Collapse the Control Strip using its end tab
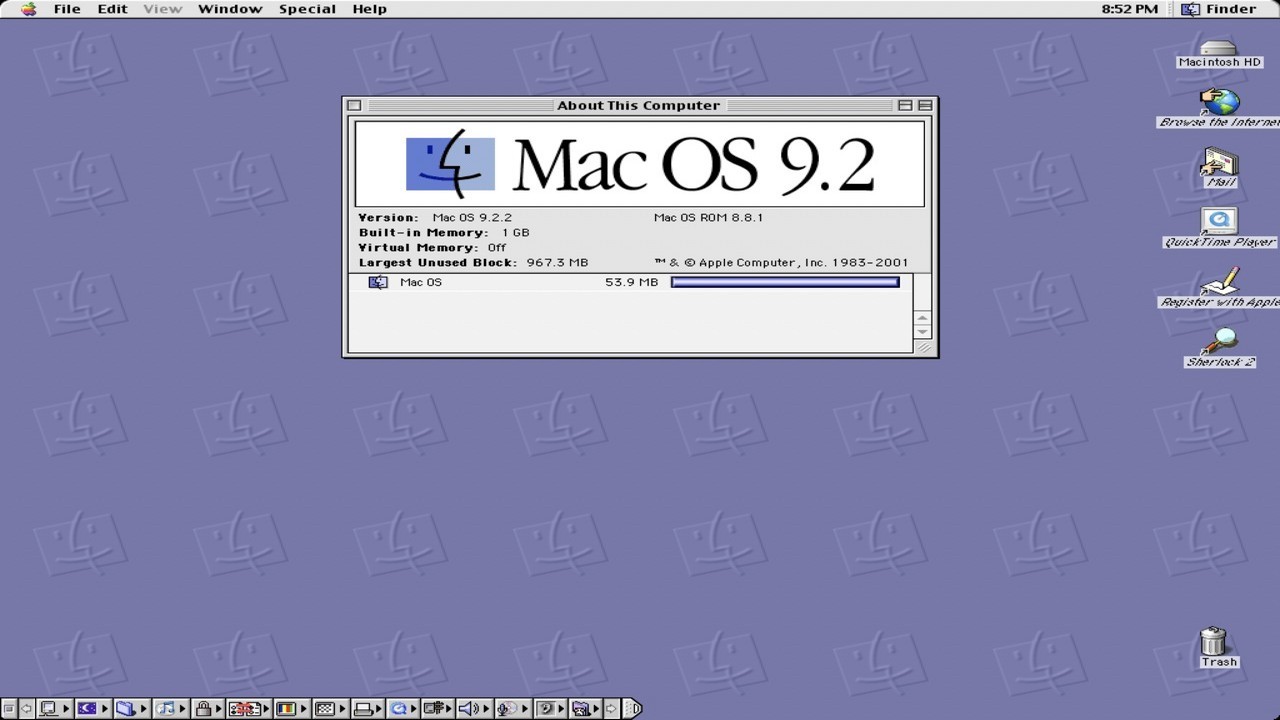This screenshot has height=720, width=1280. [x=632, y=708]
